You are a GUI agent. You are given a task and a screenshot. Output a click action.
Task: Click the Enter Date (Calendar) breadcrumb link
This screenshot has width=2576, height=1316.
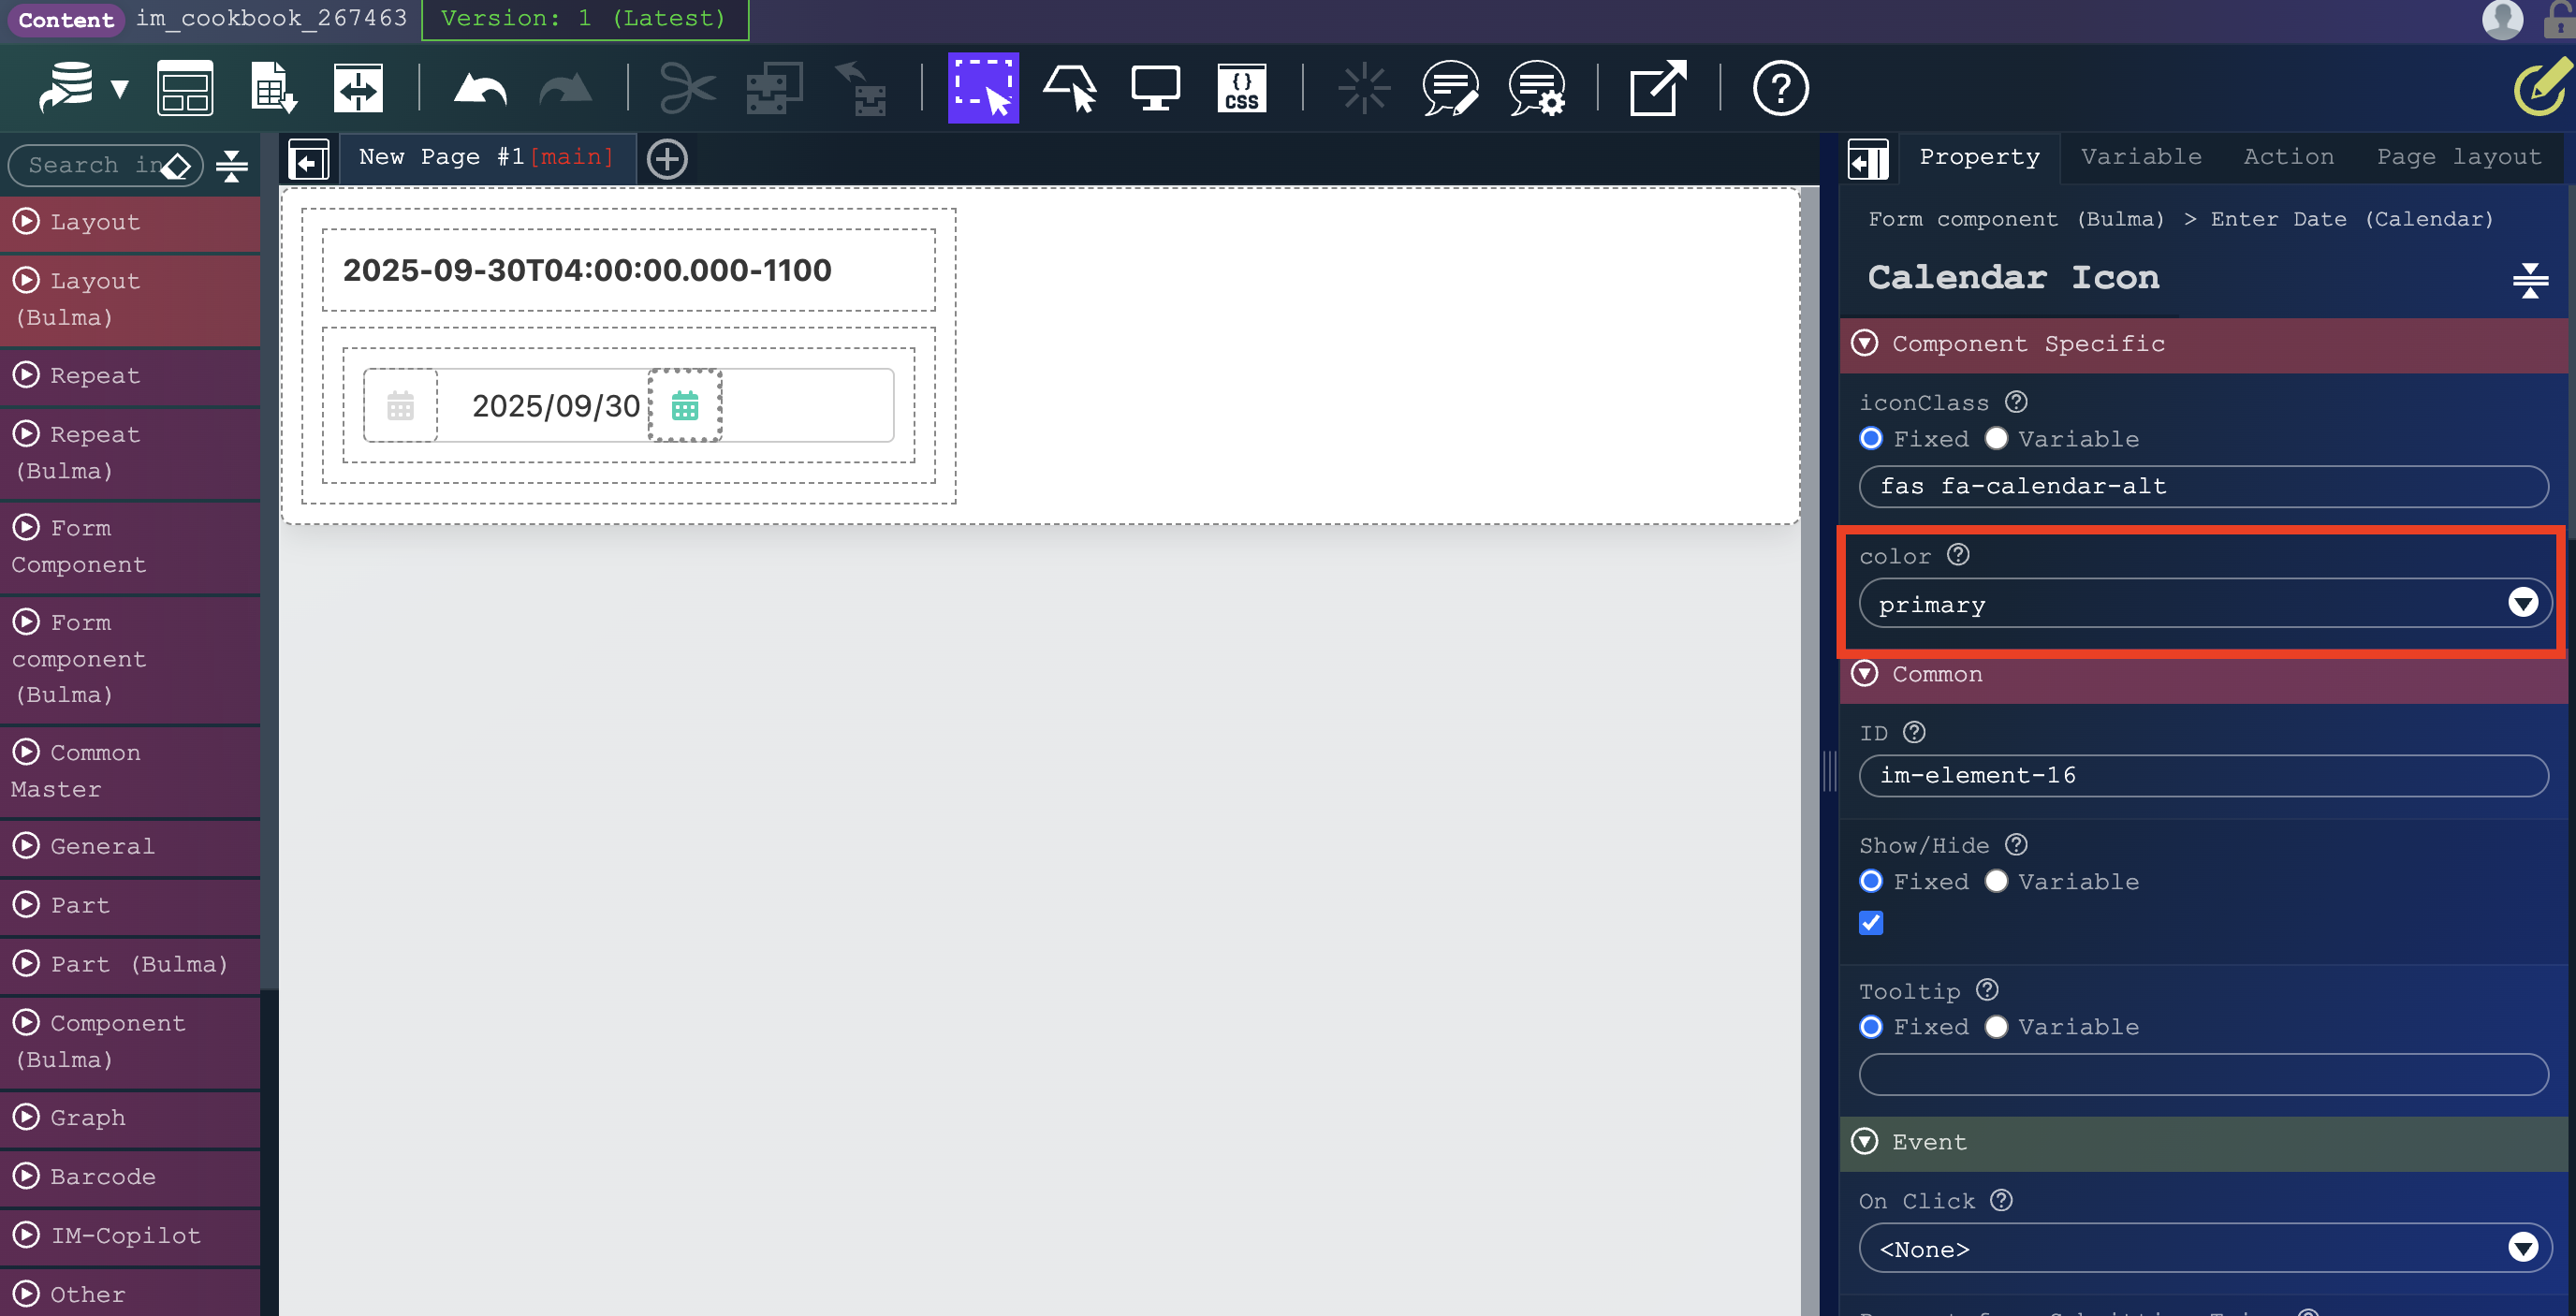2351,219
